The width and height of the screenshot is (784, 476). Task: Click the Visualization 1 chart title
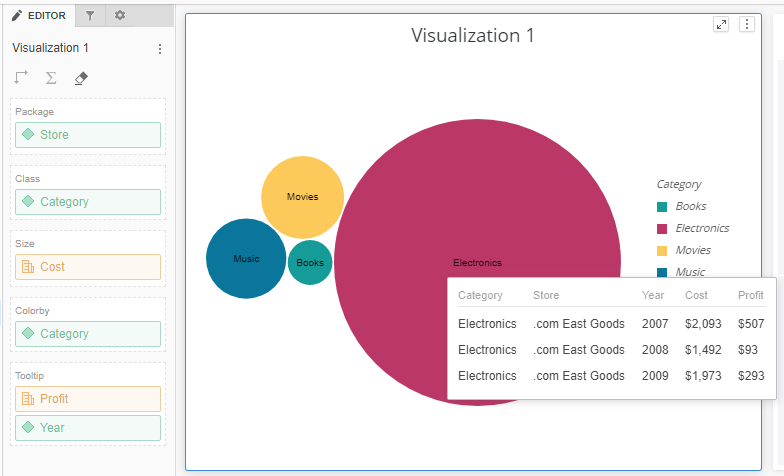(473, 36)
